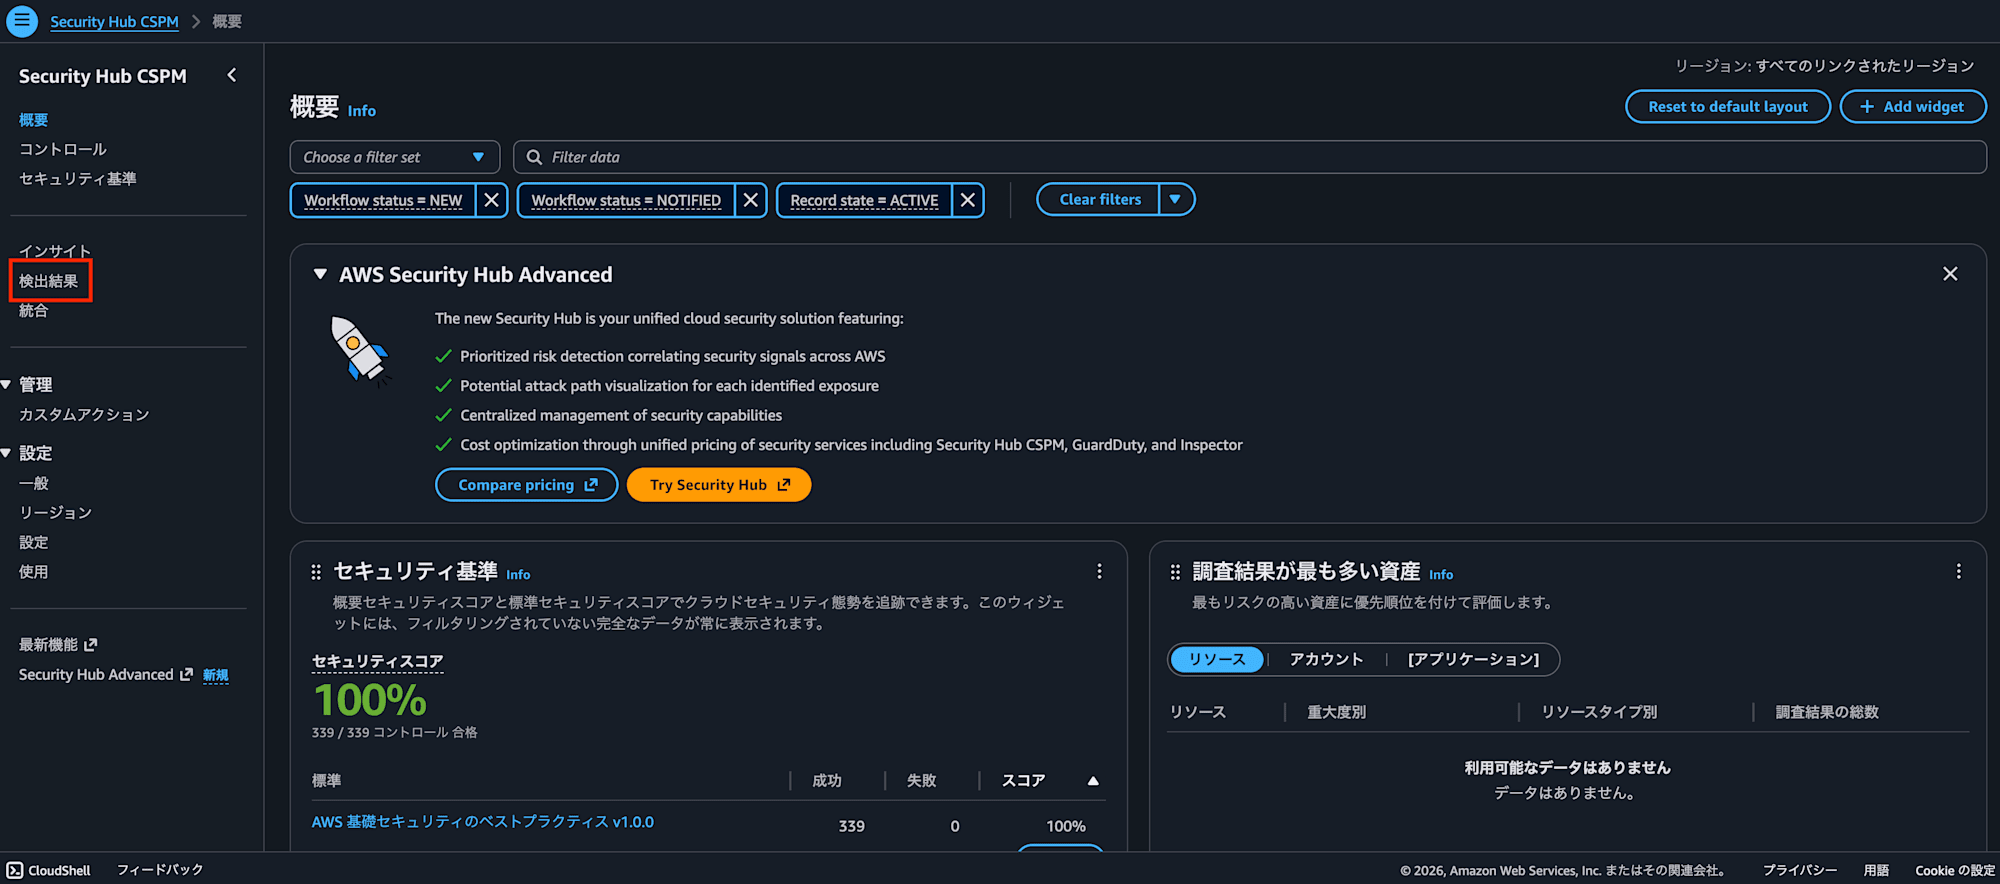Viewport: 2000px width, 884px height.
Task: Open 統合 in the sidebar
Action: tap(33, 311)
